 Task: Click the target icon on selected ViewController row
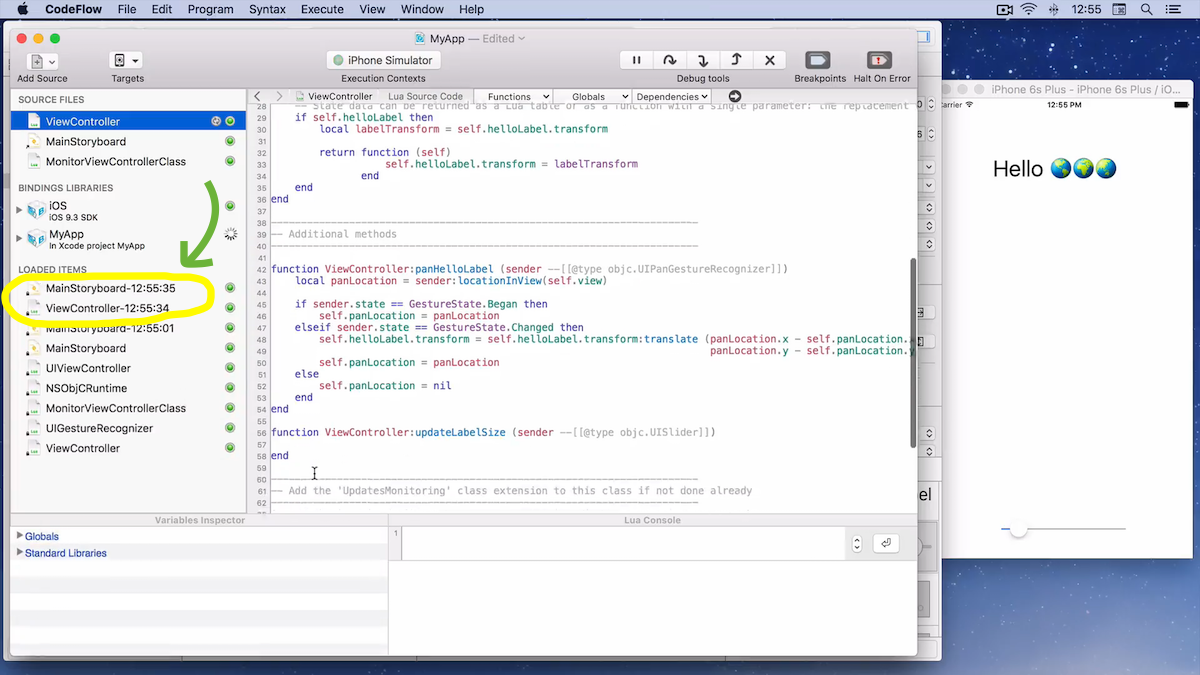pyautogui.click(x=216, y=121)
